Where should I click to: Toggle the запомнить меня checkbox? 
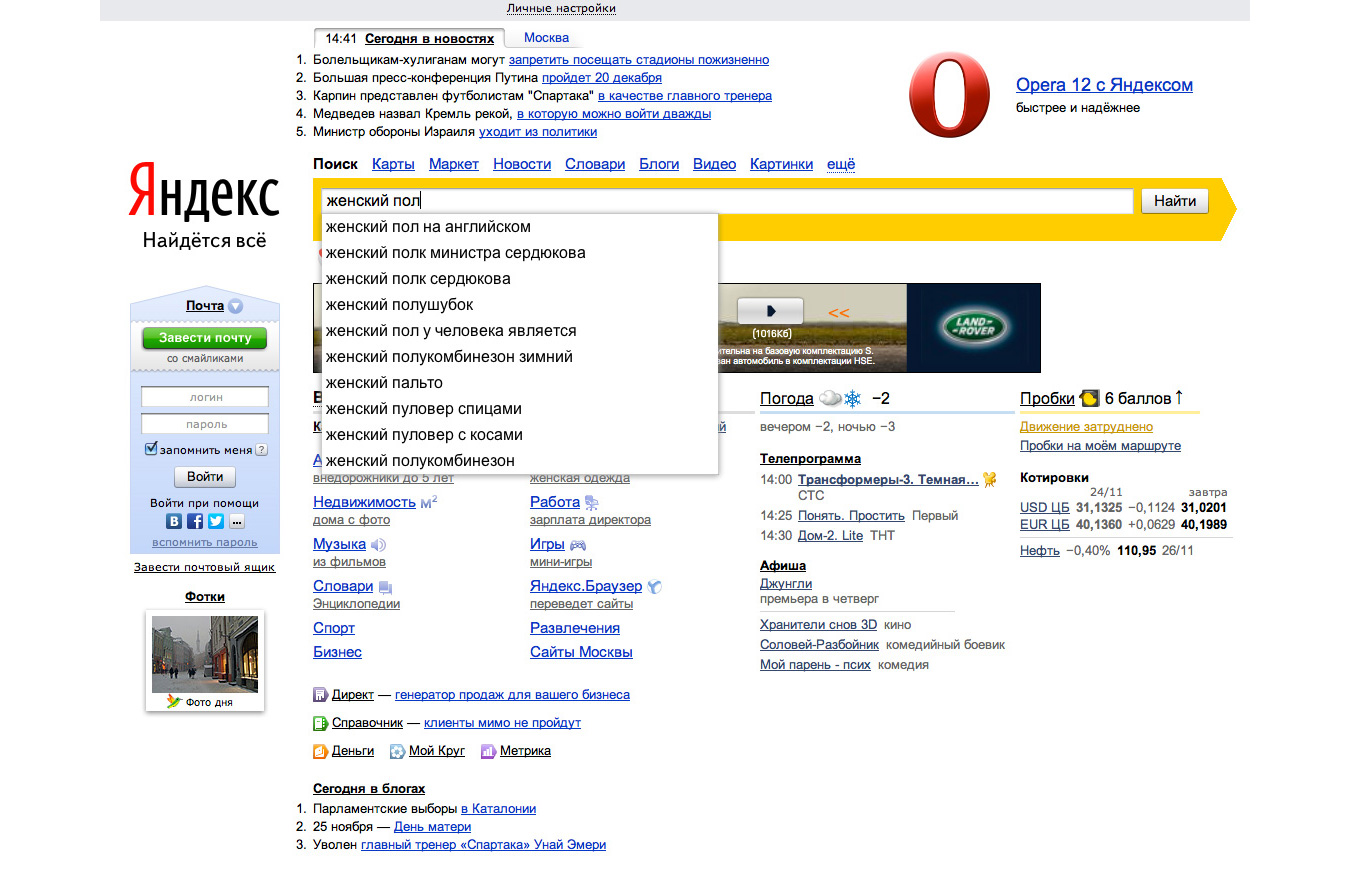(152, 449)
